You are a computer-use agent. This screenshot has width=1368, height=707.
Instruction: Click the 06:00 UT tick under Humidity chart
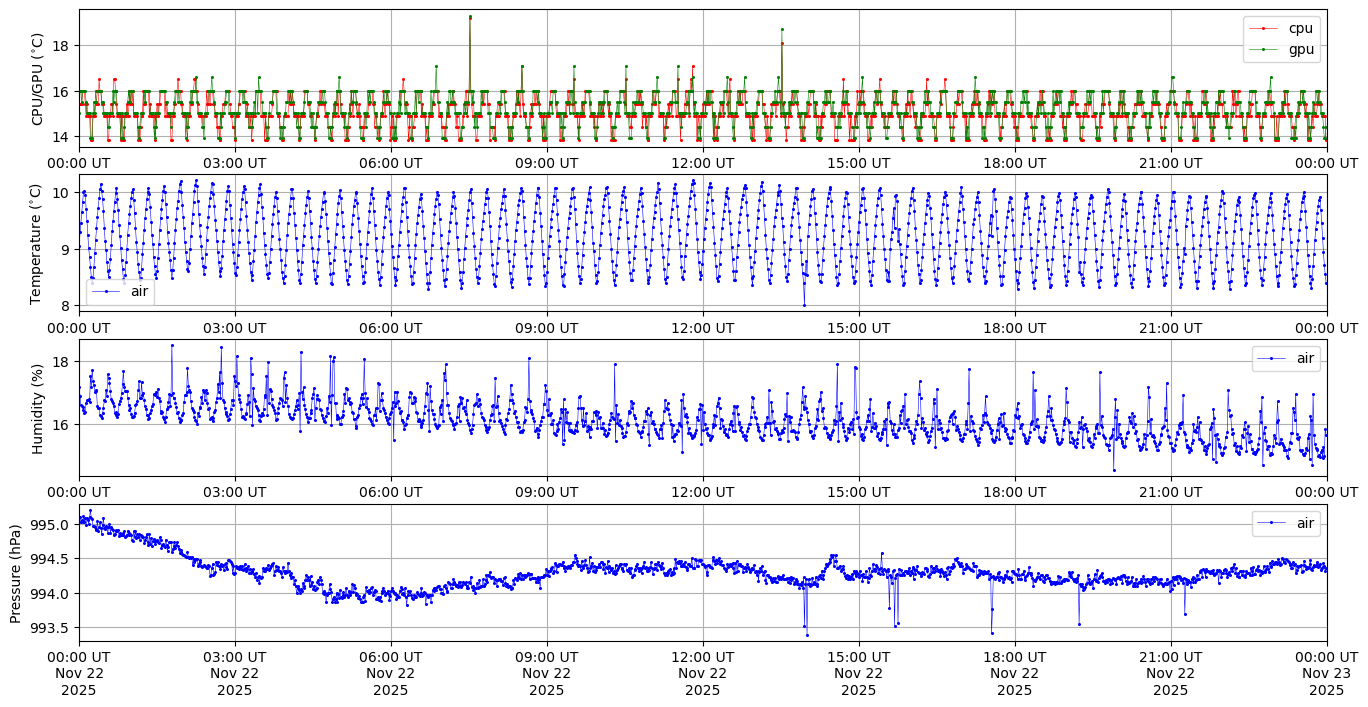tap(391, 492)
